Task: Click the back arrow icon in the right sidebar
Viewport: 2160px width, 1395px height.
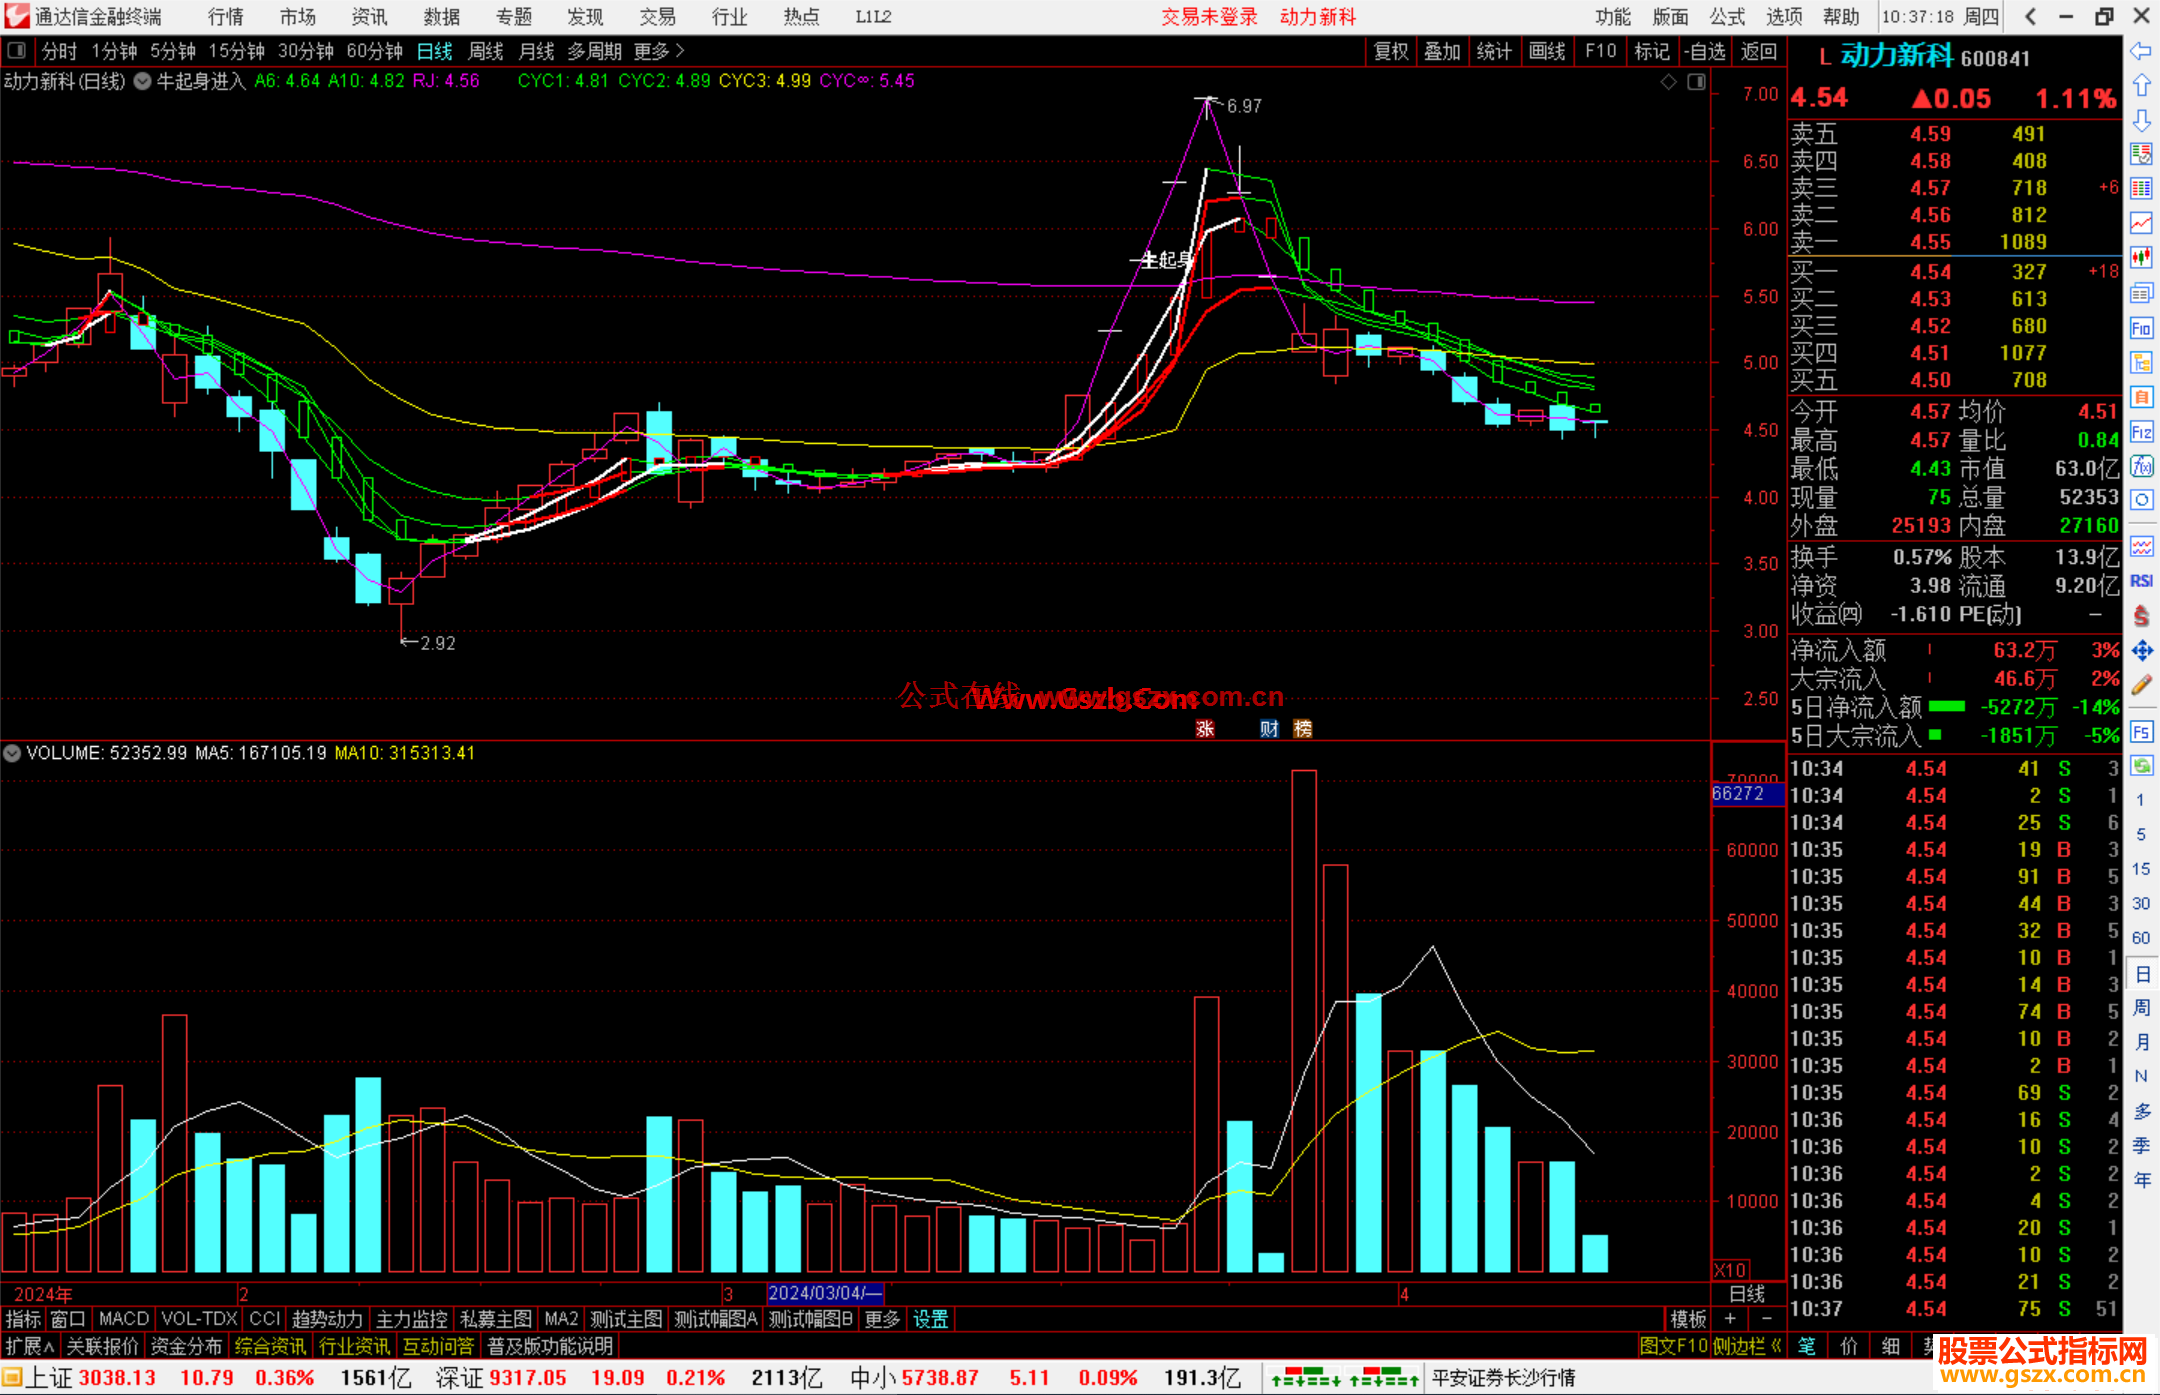Action: [x=2141, y=51]
